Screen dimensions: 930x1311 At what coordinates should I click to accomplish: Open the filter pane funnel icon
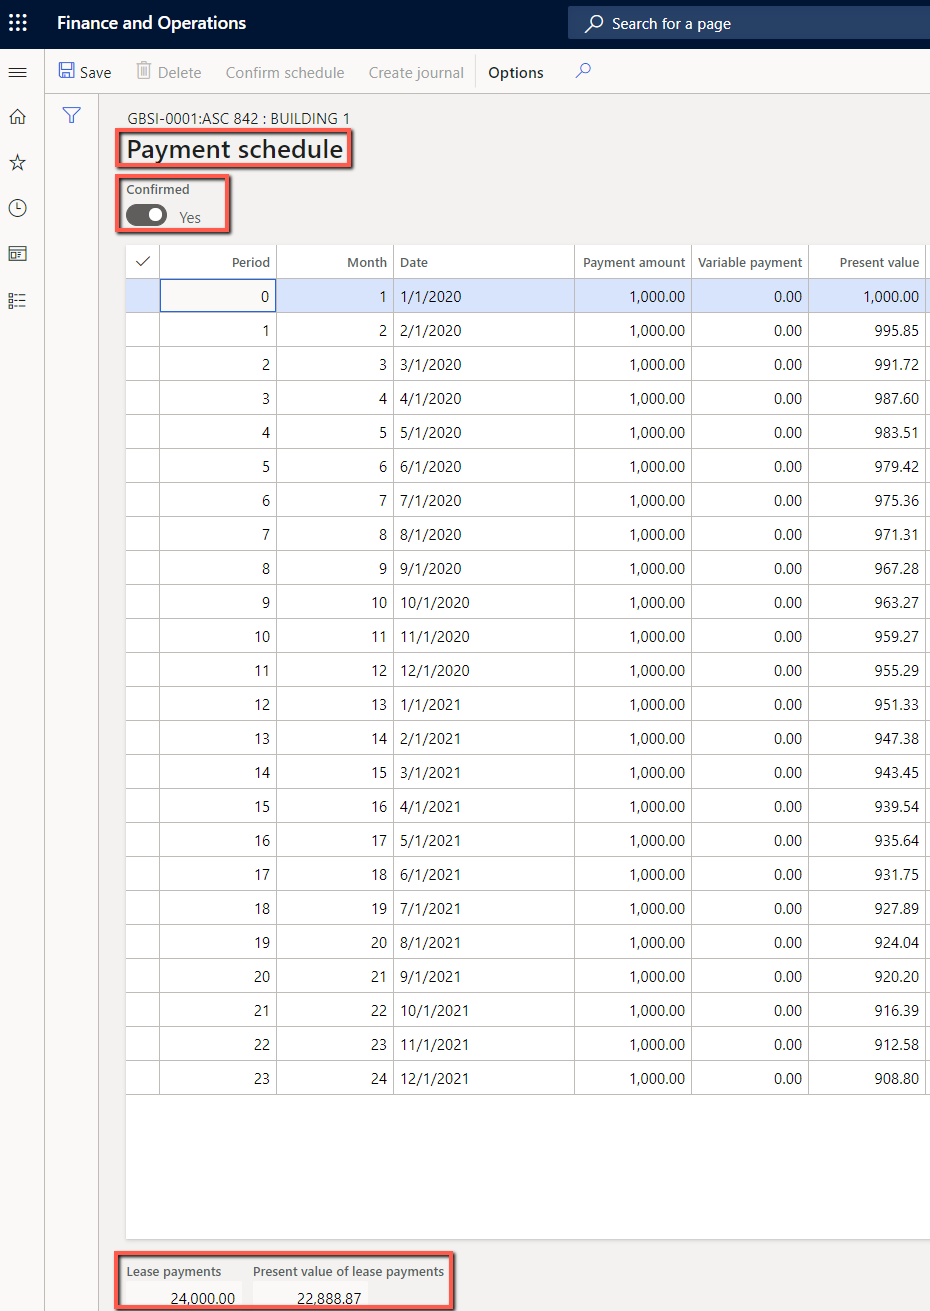point(71,116)
